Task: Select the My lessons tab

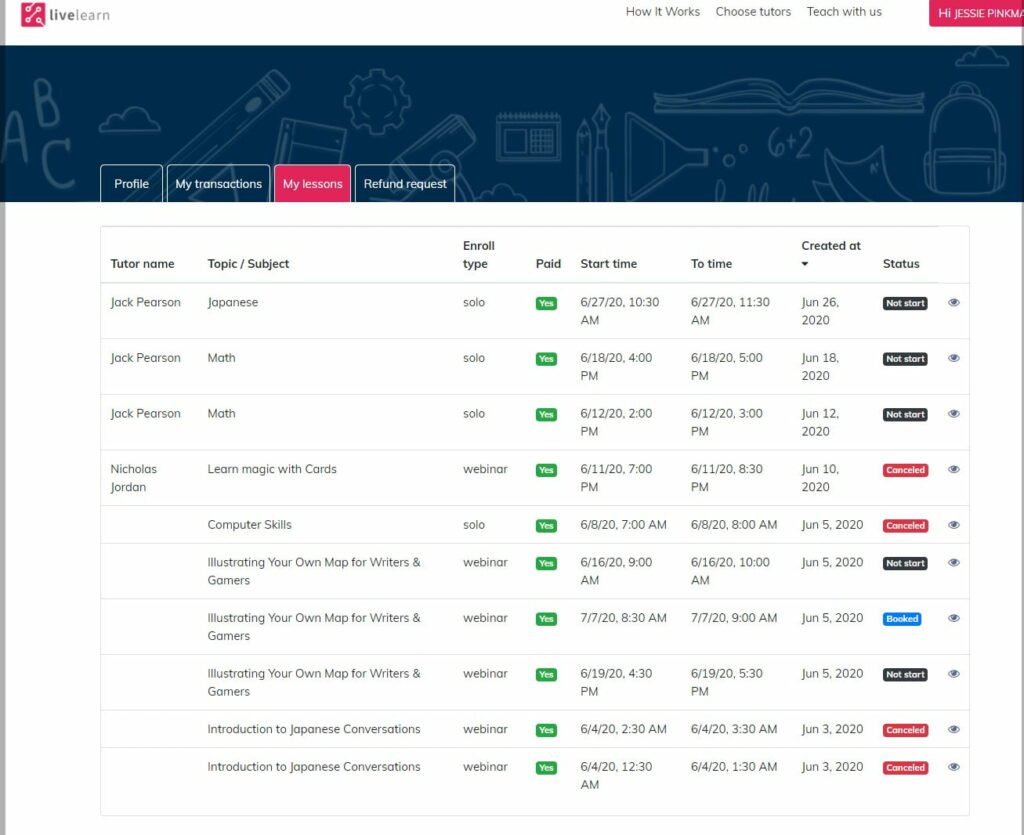Action: [x=312, y=184]
